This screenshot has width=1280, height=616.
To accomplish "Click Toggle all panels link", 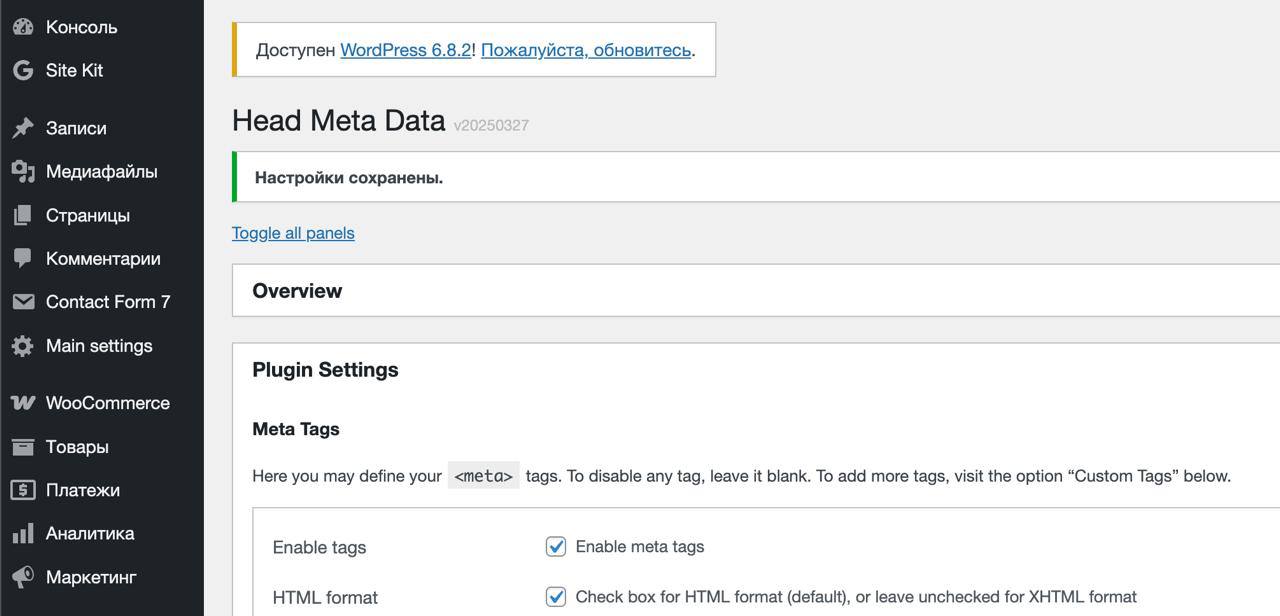I will point(293,233).
